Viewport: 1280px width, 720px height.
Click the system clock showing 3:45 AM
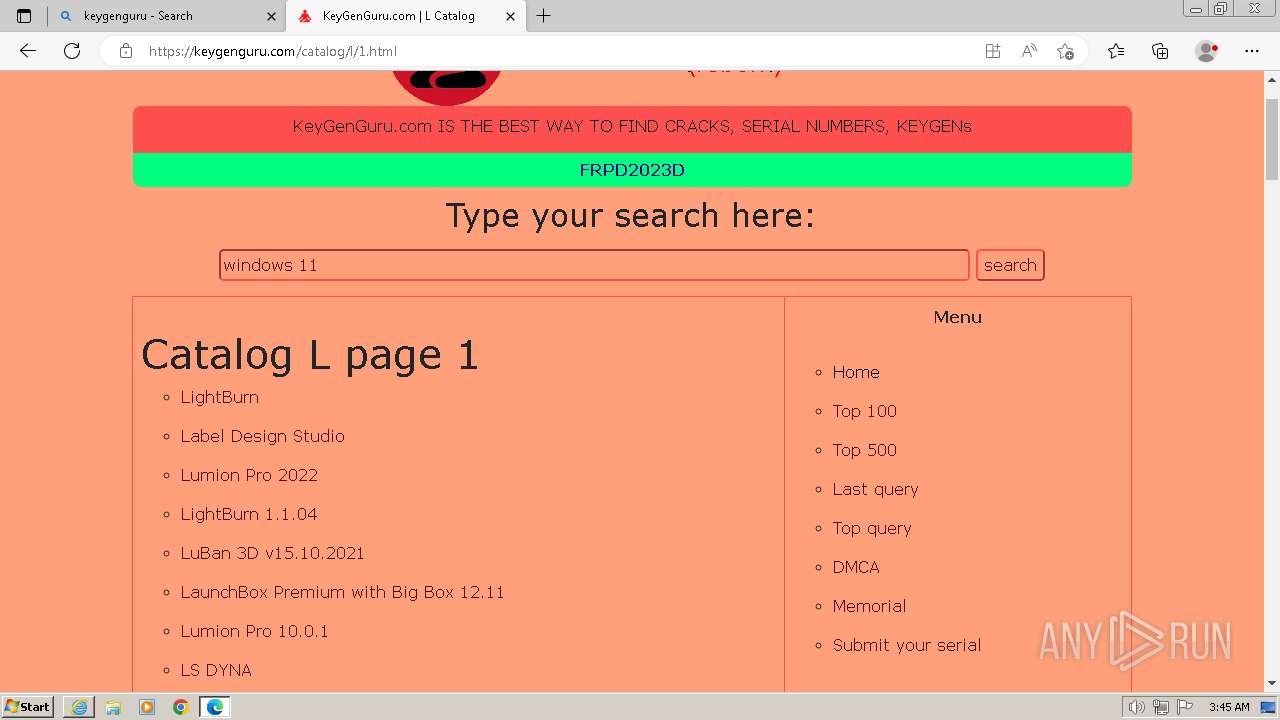click(x=1229, y=707)
